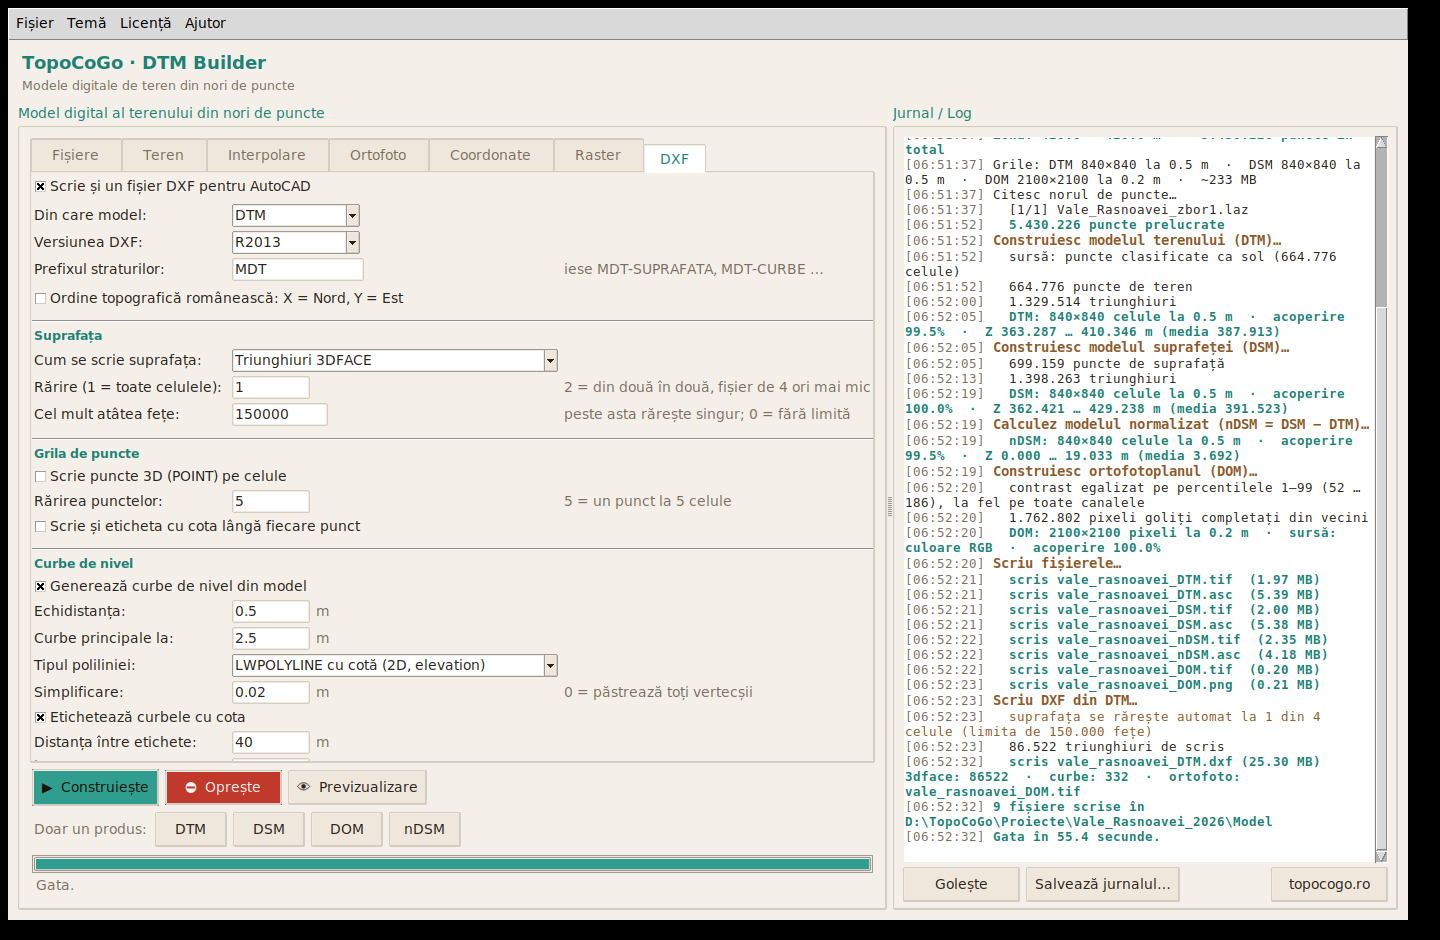The image size is (1440, 940).
Task: Click the 'Gata.' status text
Action: coord(55,885)
